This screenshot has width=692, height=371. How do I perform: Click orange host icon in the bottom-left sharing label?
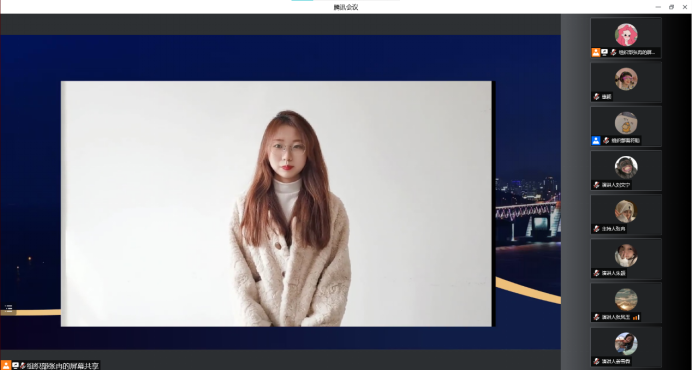(x=6, y=365)
